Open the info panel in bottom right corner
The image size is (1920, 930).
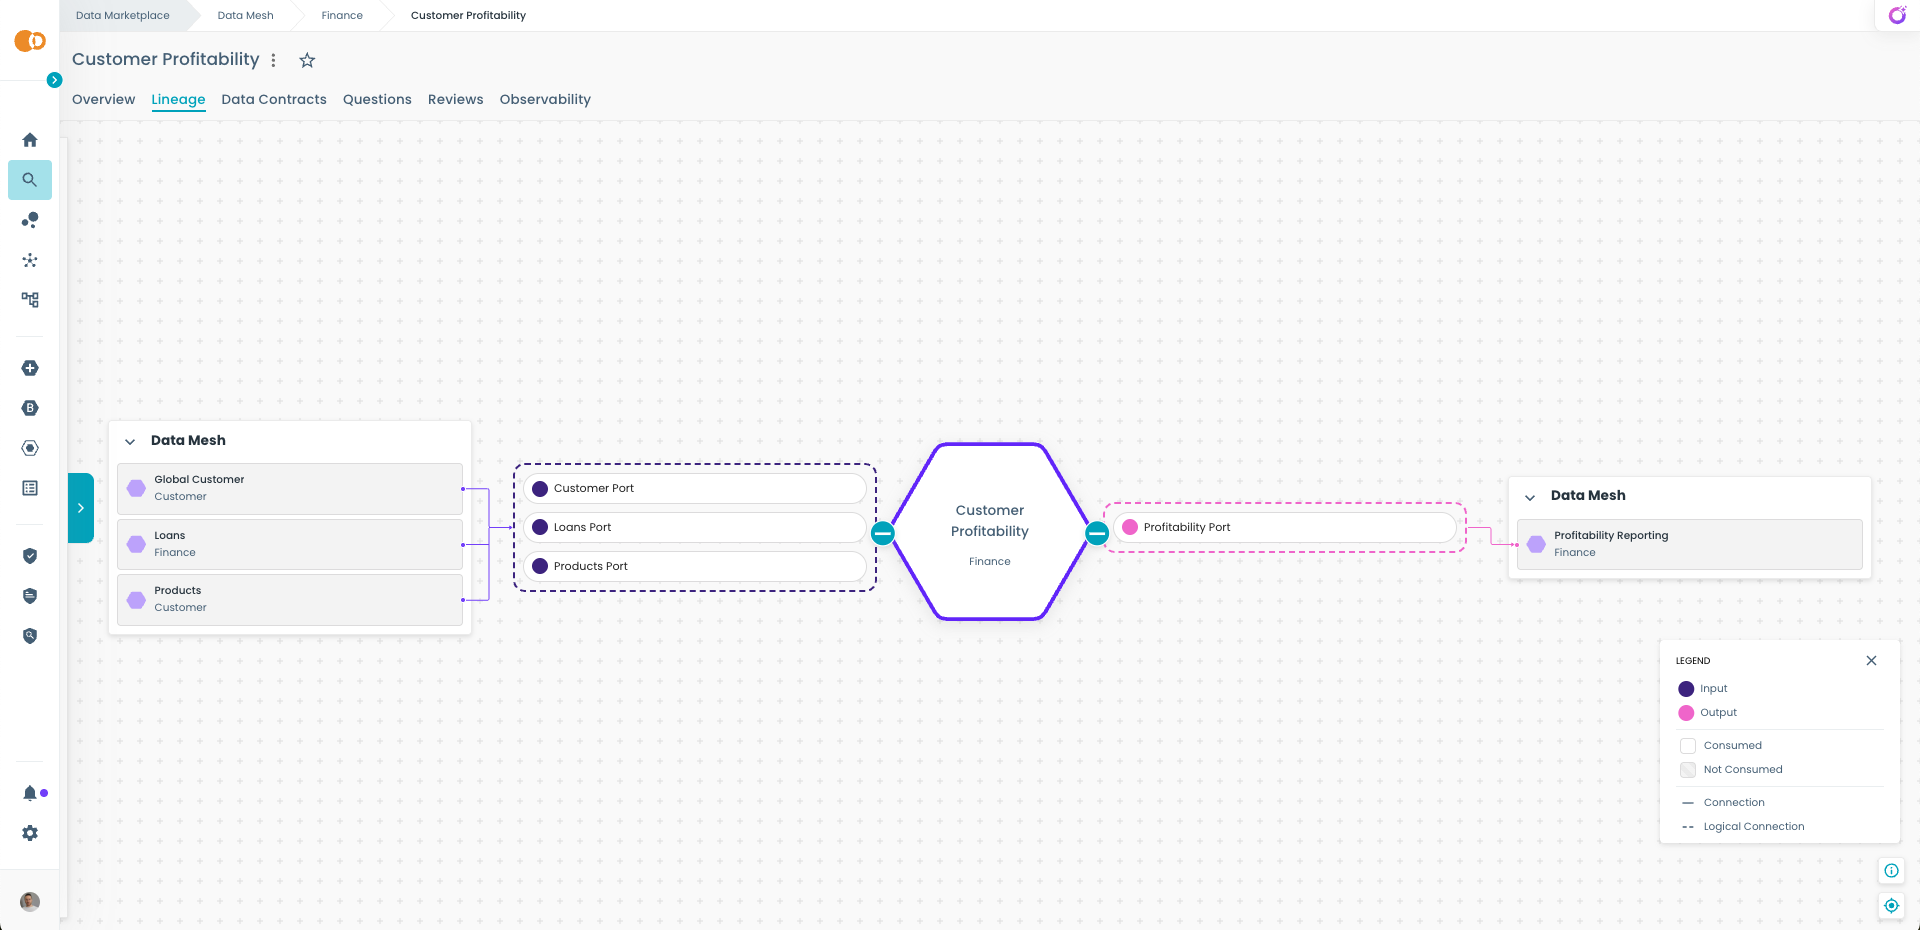1891,871
